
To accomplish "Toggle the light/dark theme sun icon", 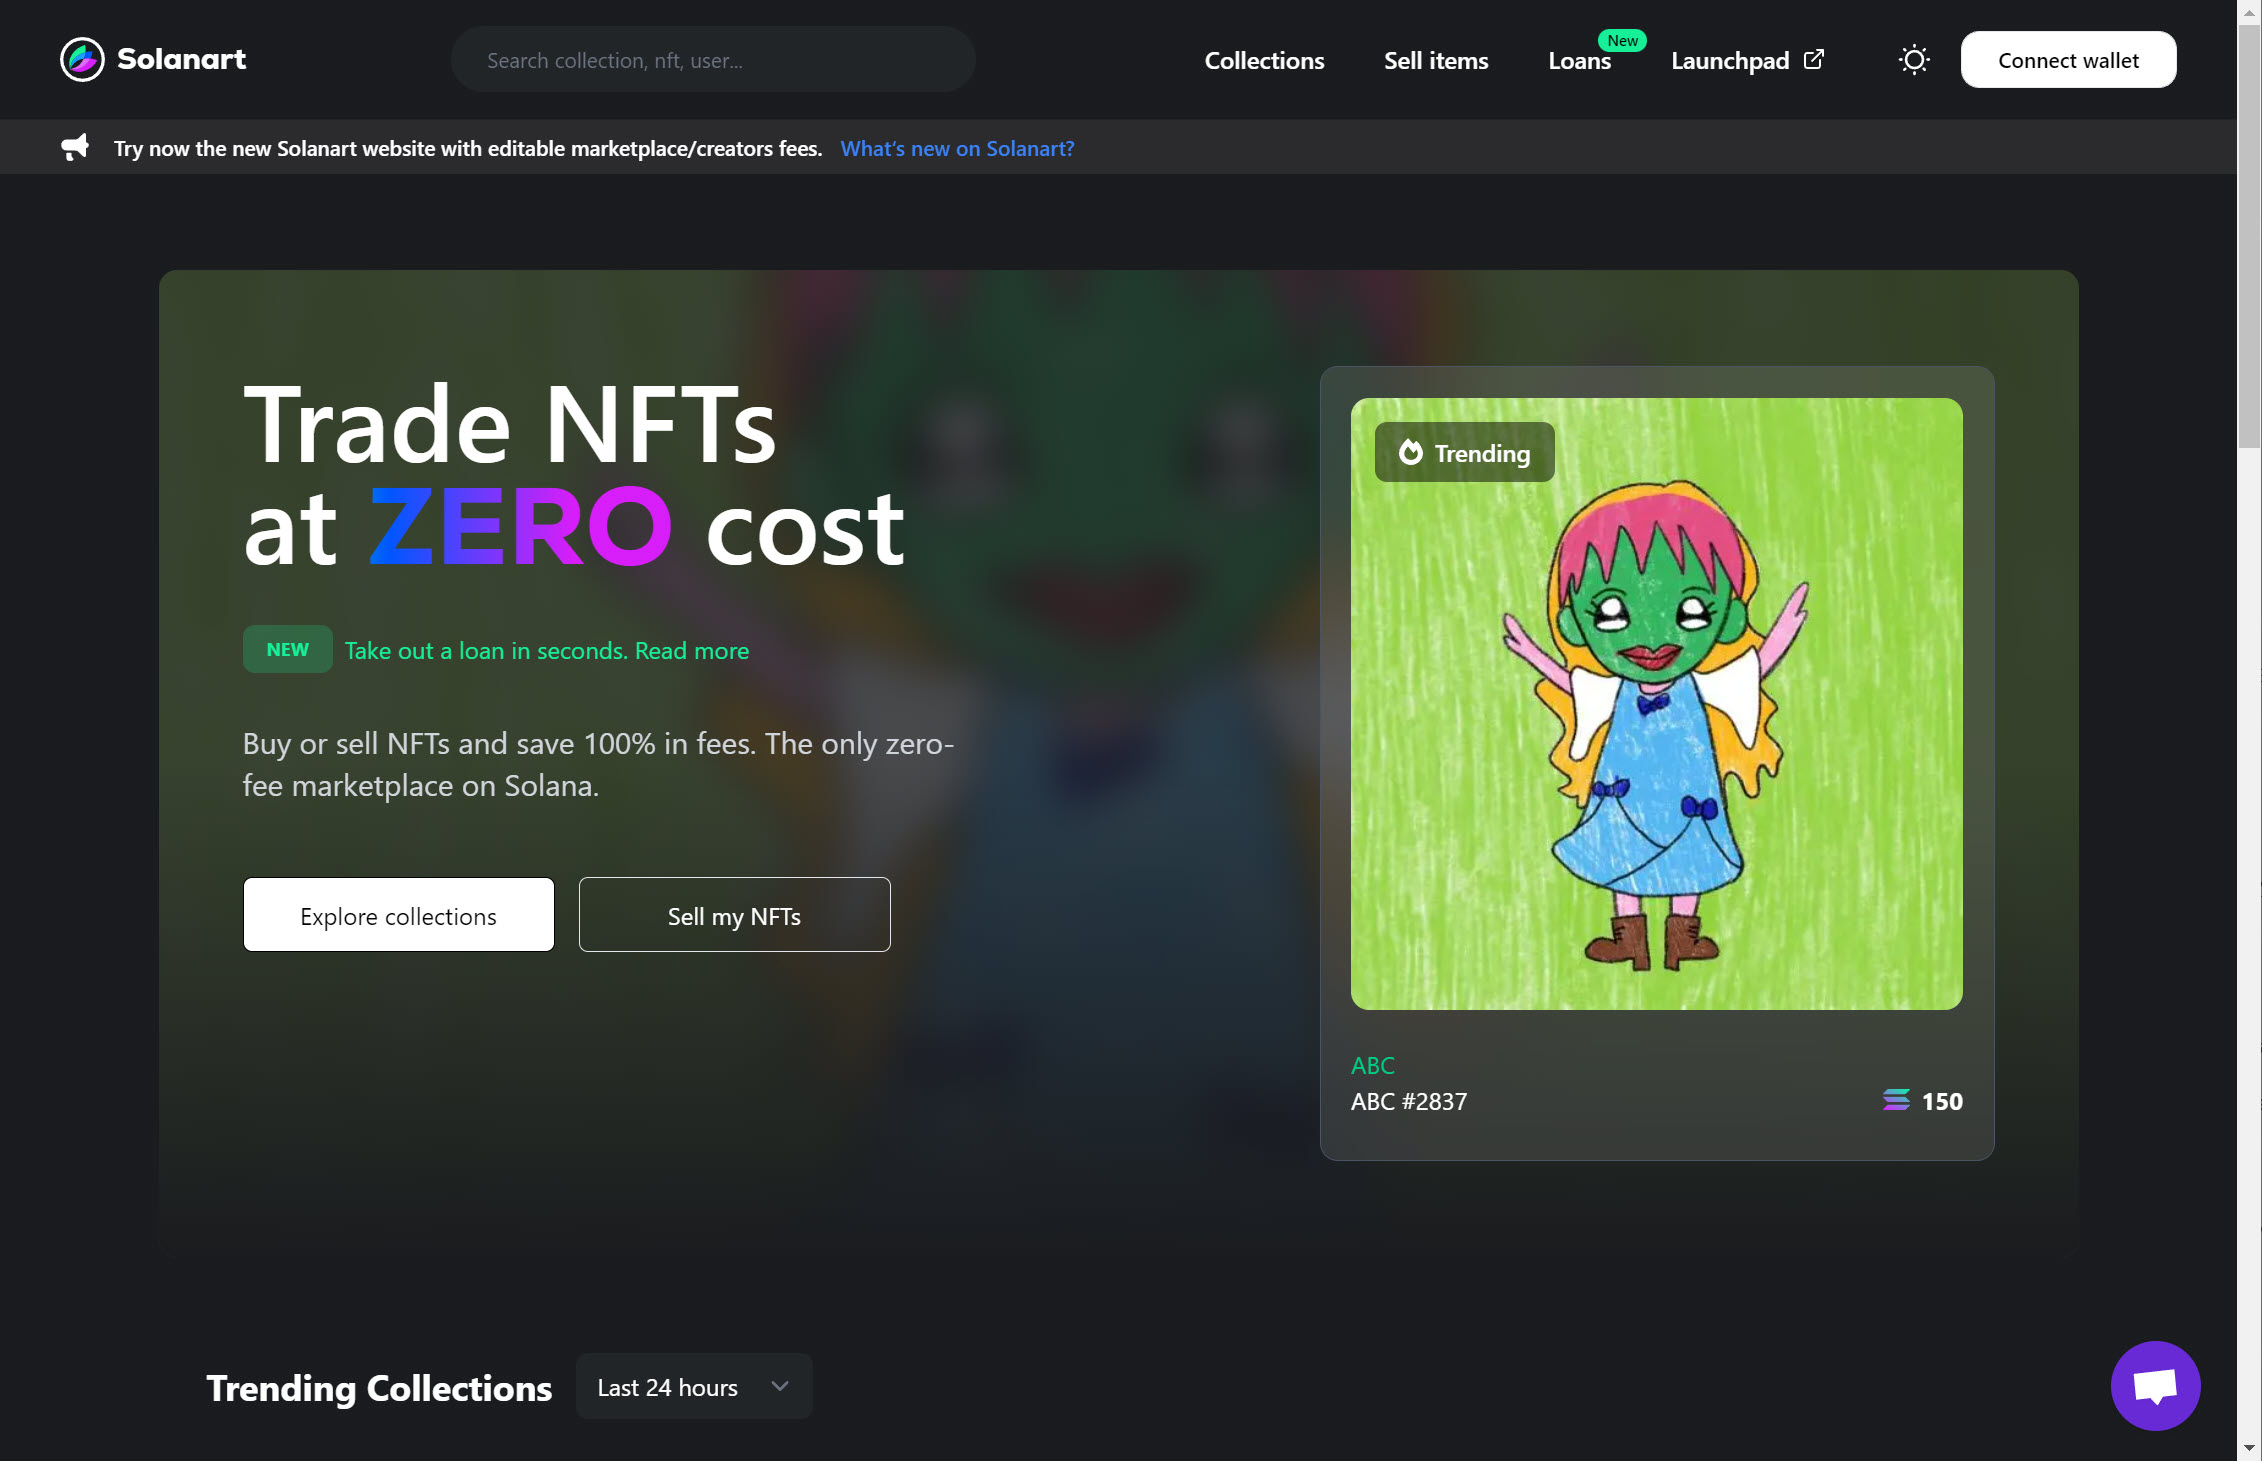I will [x=1913, y=60].
